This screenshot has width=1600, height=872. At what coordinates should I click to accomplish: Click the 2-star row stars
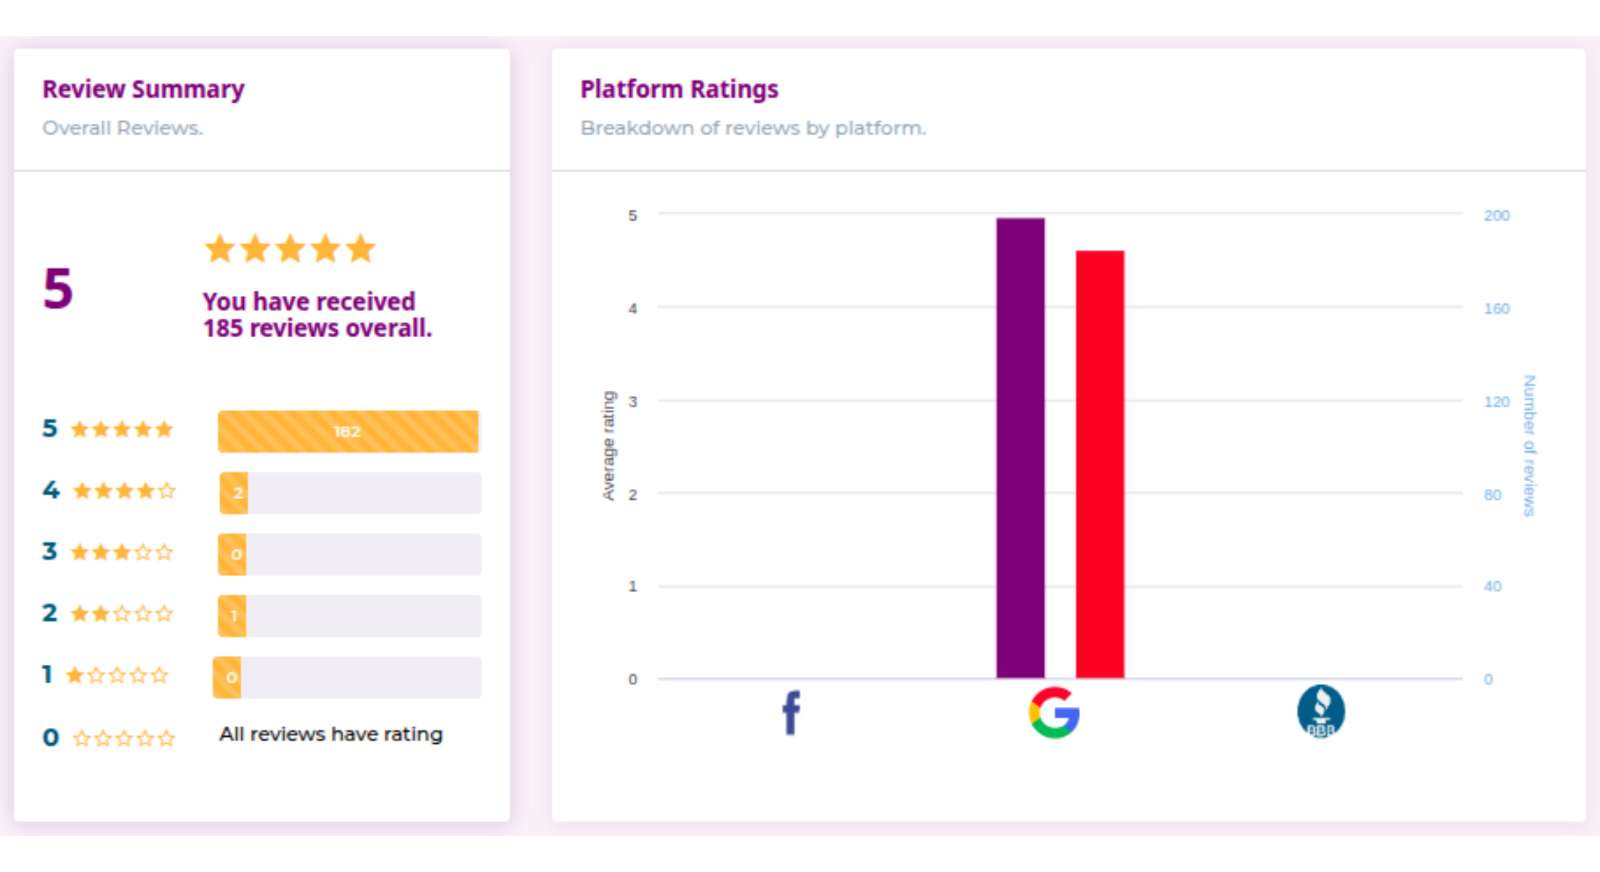pos(122,614)
